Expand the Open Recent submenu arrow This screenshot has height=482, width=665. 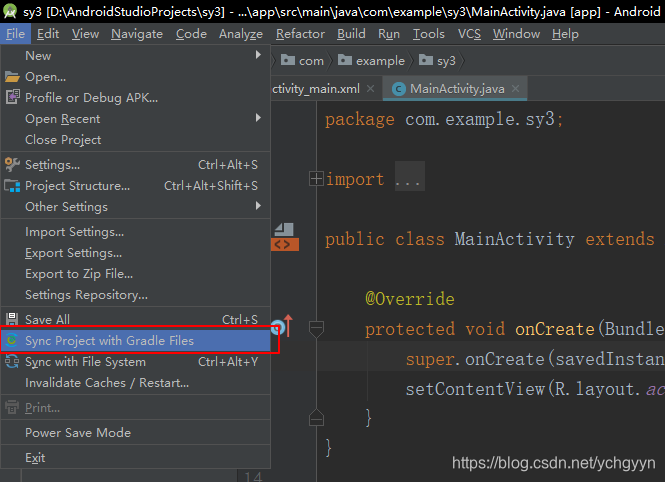(258, 117)
